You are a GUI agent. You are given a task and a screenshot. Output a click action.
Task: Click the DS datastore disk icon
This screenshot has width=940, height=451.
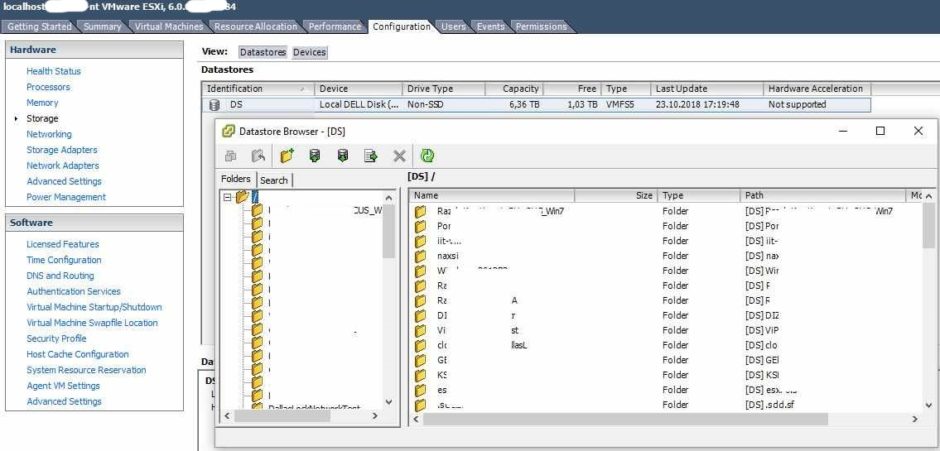(214, 105)
